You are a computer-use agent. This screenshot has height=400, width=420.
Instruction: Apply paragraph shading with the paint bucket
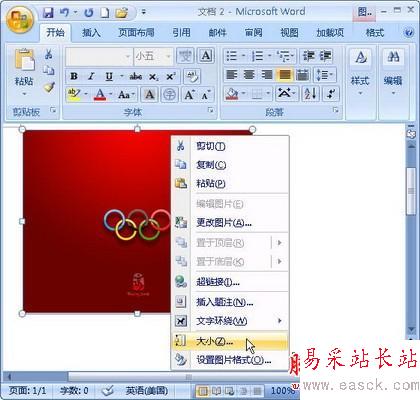(232, 94)
